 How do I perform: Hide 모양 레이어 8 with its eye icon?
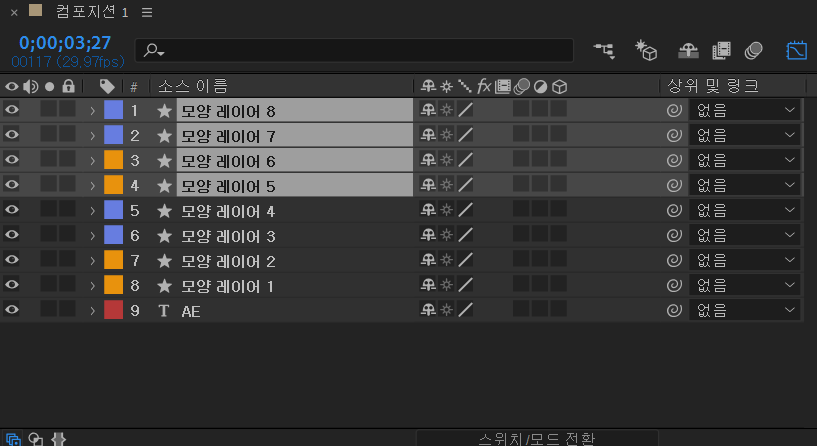click(11, 110)
